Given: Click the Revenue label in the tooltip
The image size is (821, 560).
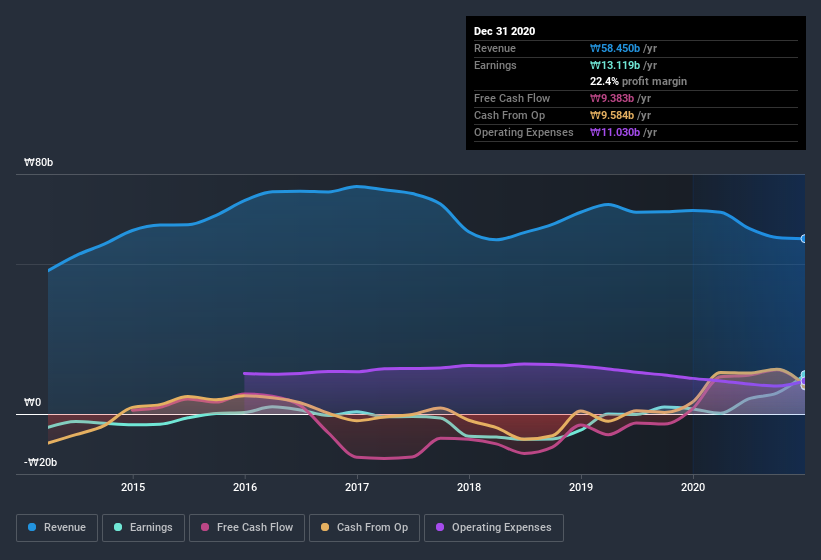Looking at the screenshot, I should pos(495,48).
